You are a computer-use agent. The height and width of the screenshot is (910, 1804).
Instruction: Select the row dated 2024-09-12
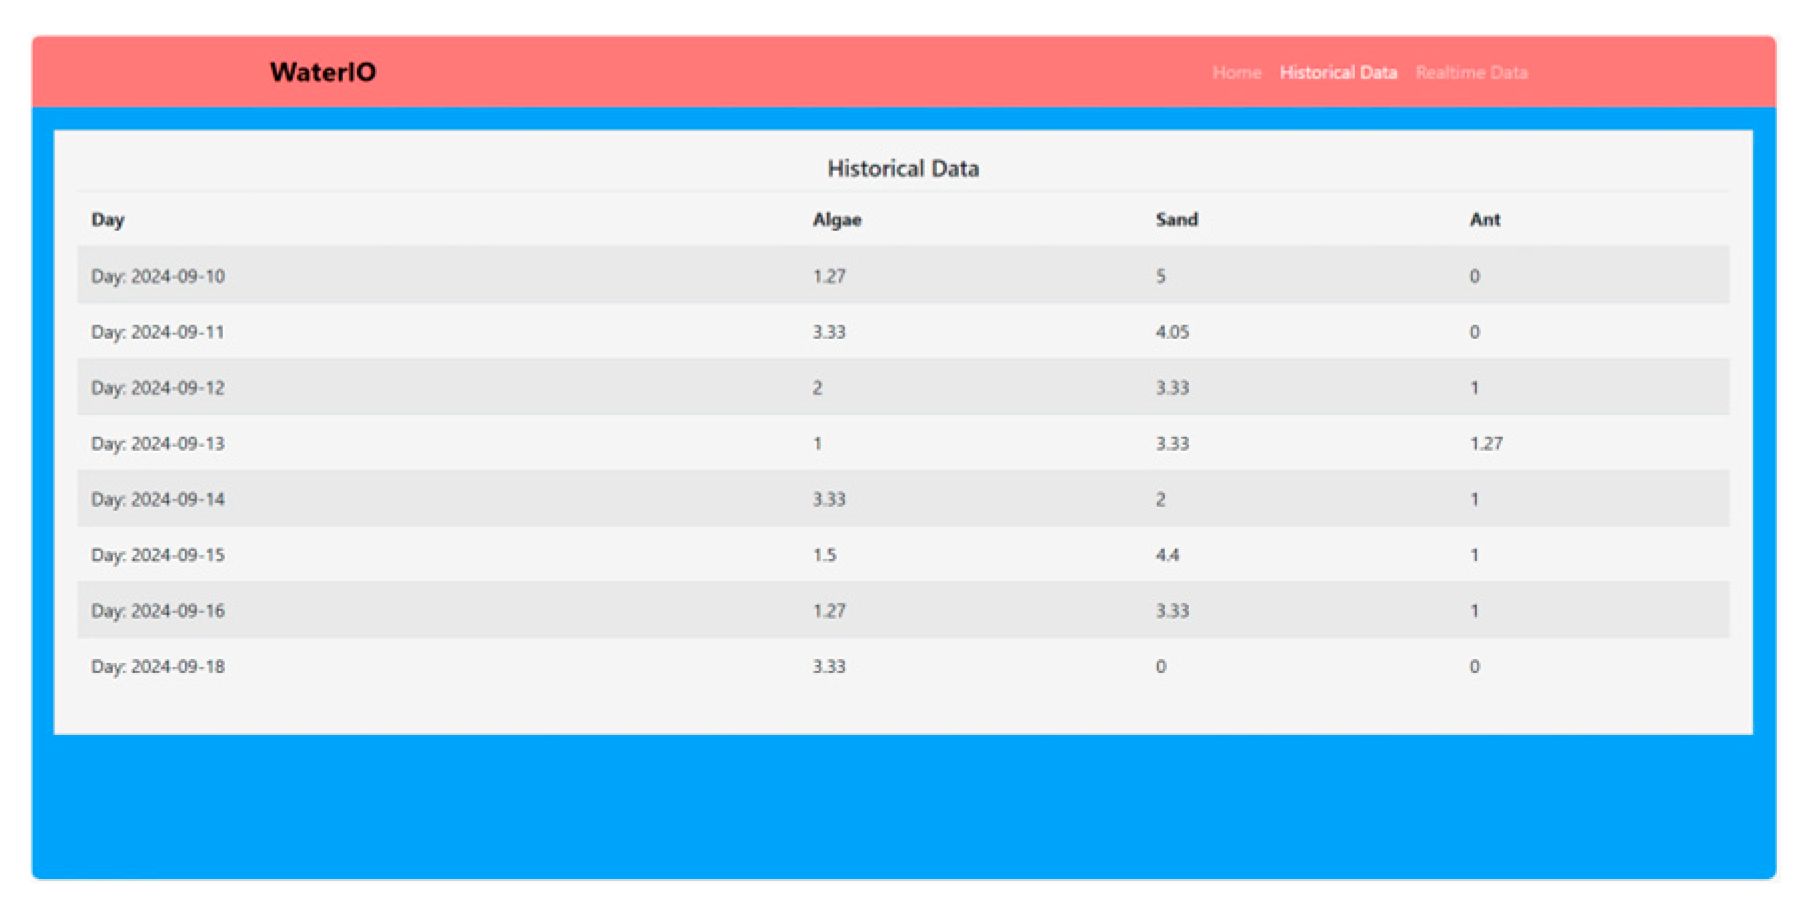pos(158,388)
